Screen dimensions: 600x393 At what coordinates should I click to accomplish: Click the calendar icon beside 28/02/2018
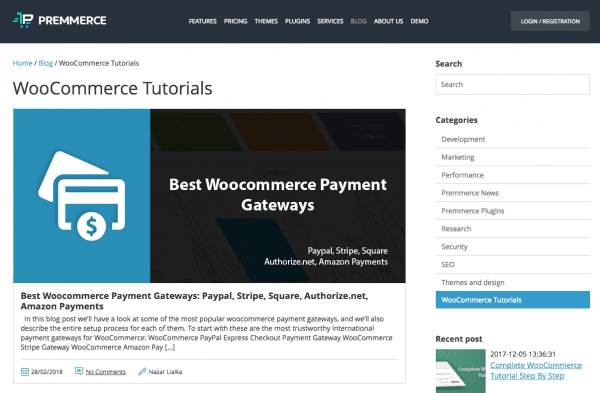25,372
